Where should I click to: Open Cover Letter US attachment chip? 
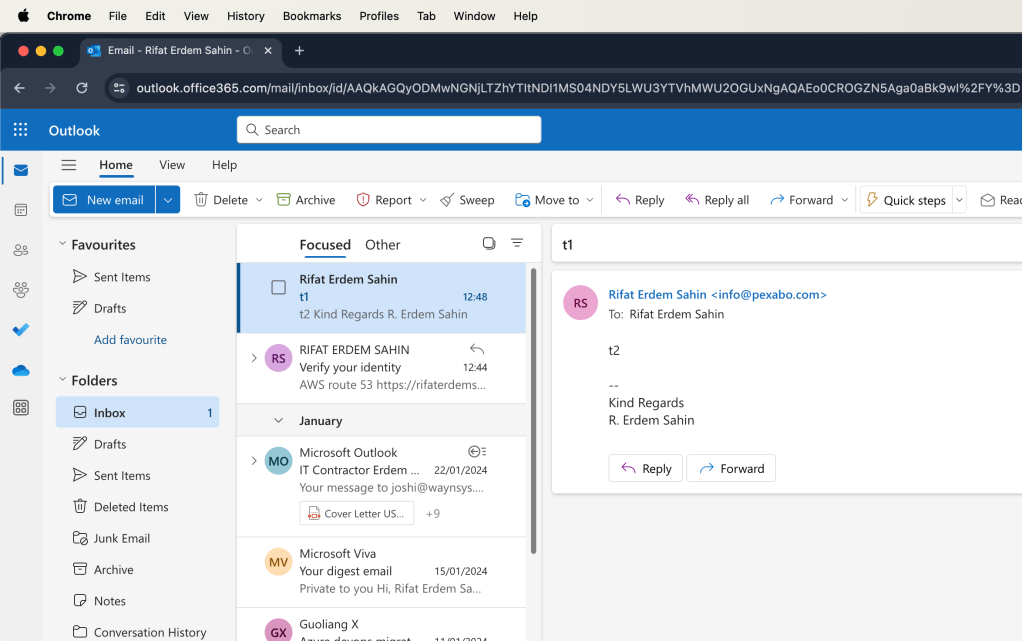[x=357, y=513]
